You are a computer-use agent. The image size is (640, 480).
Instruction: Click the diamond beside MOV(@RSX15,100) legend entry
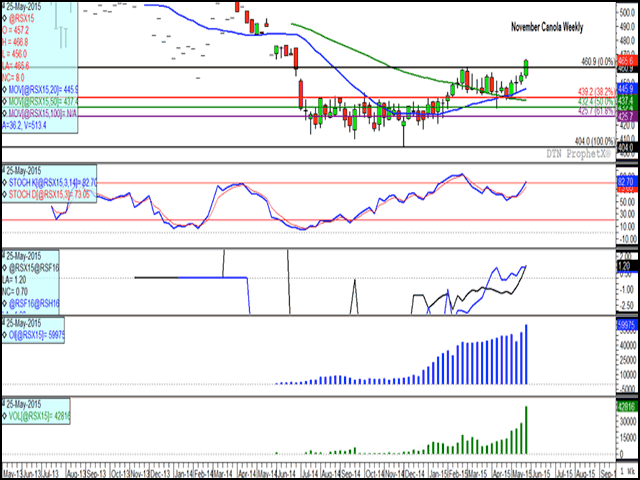tap(4, 112)
